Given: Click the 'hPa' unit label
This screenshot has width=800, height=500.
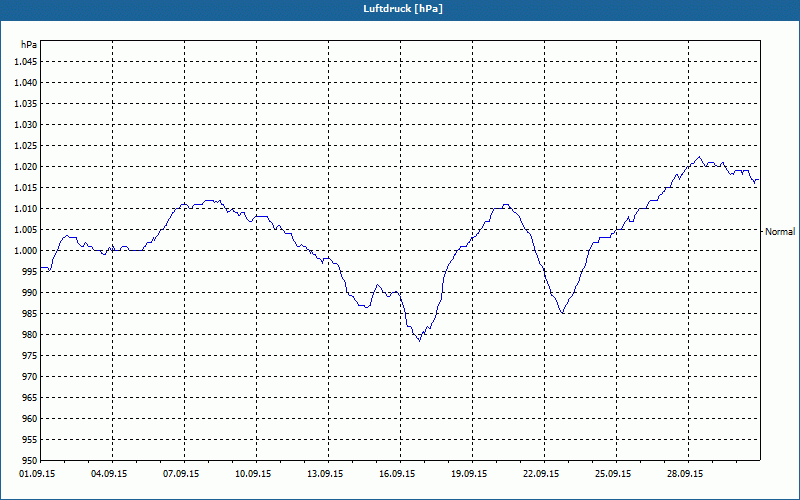Looking at the screenshot, I should [x=29, y=45].
